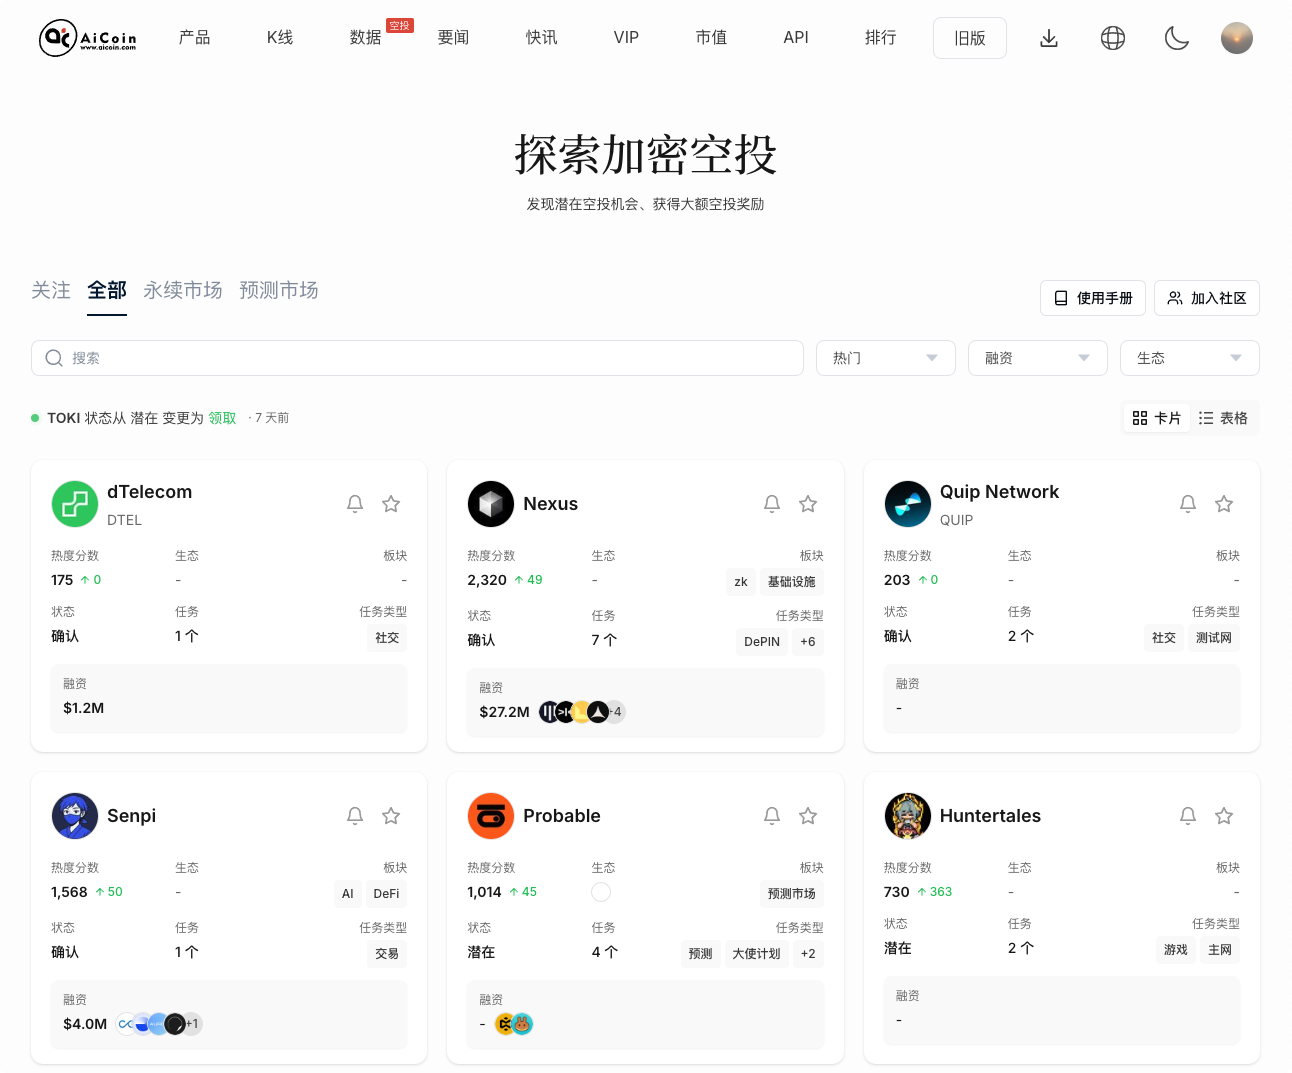Click the 加入社区 button
Viewport: 1292px width, 1073px height.
(1206, 297)
